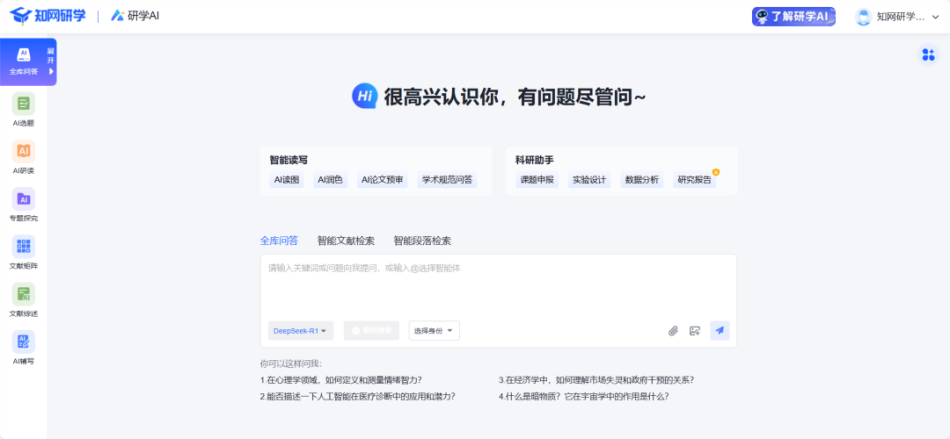The height and width of the screenshot is (439, 950).
Task: Click into the question input text box
Action: (x=497, y=285)
